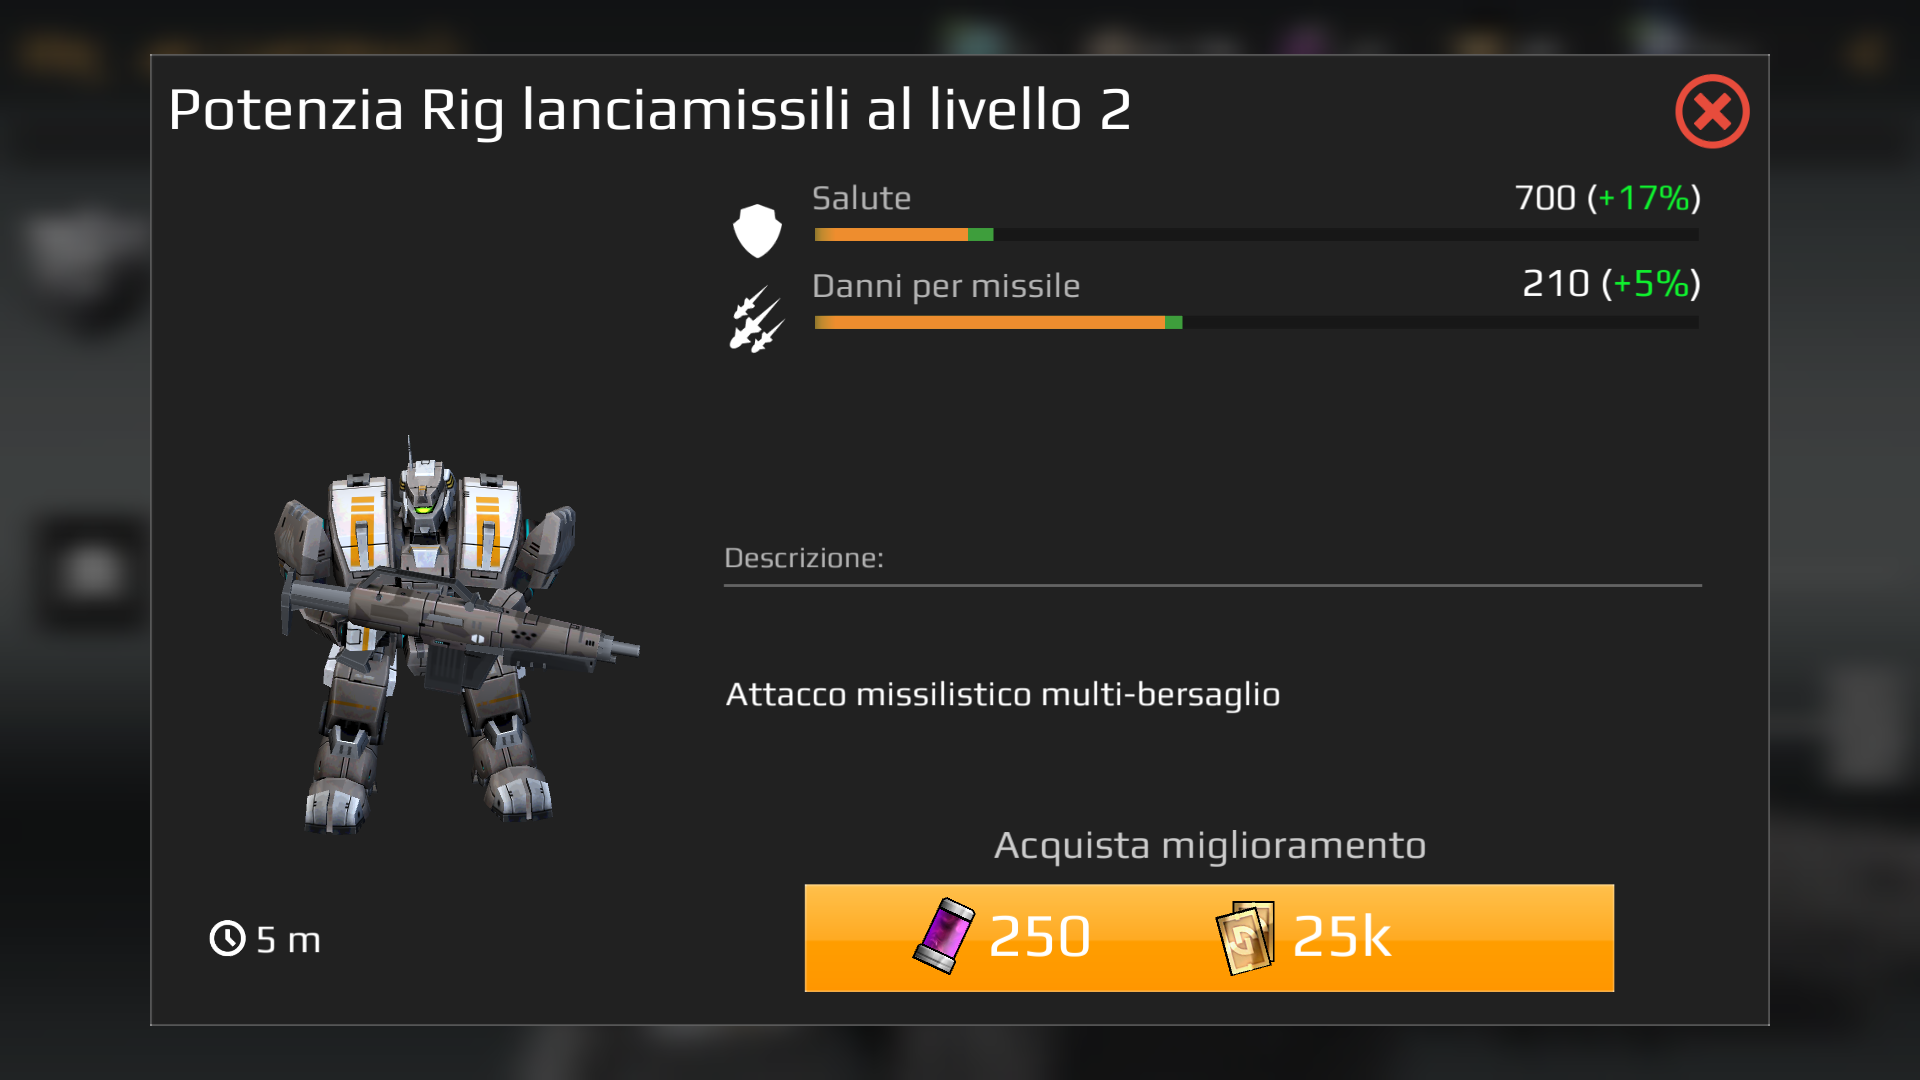Click the Salute health progress bar

coord(1256,235)
